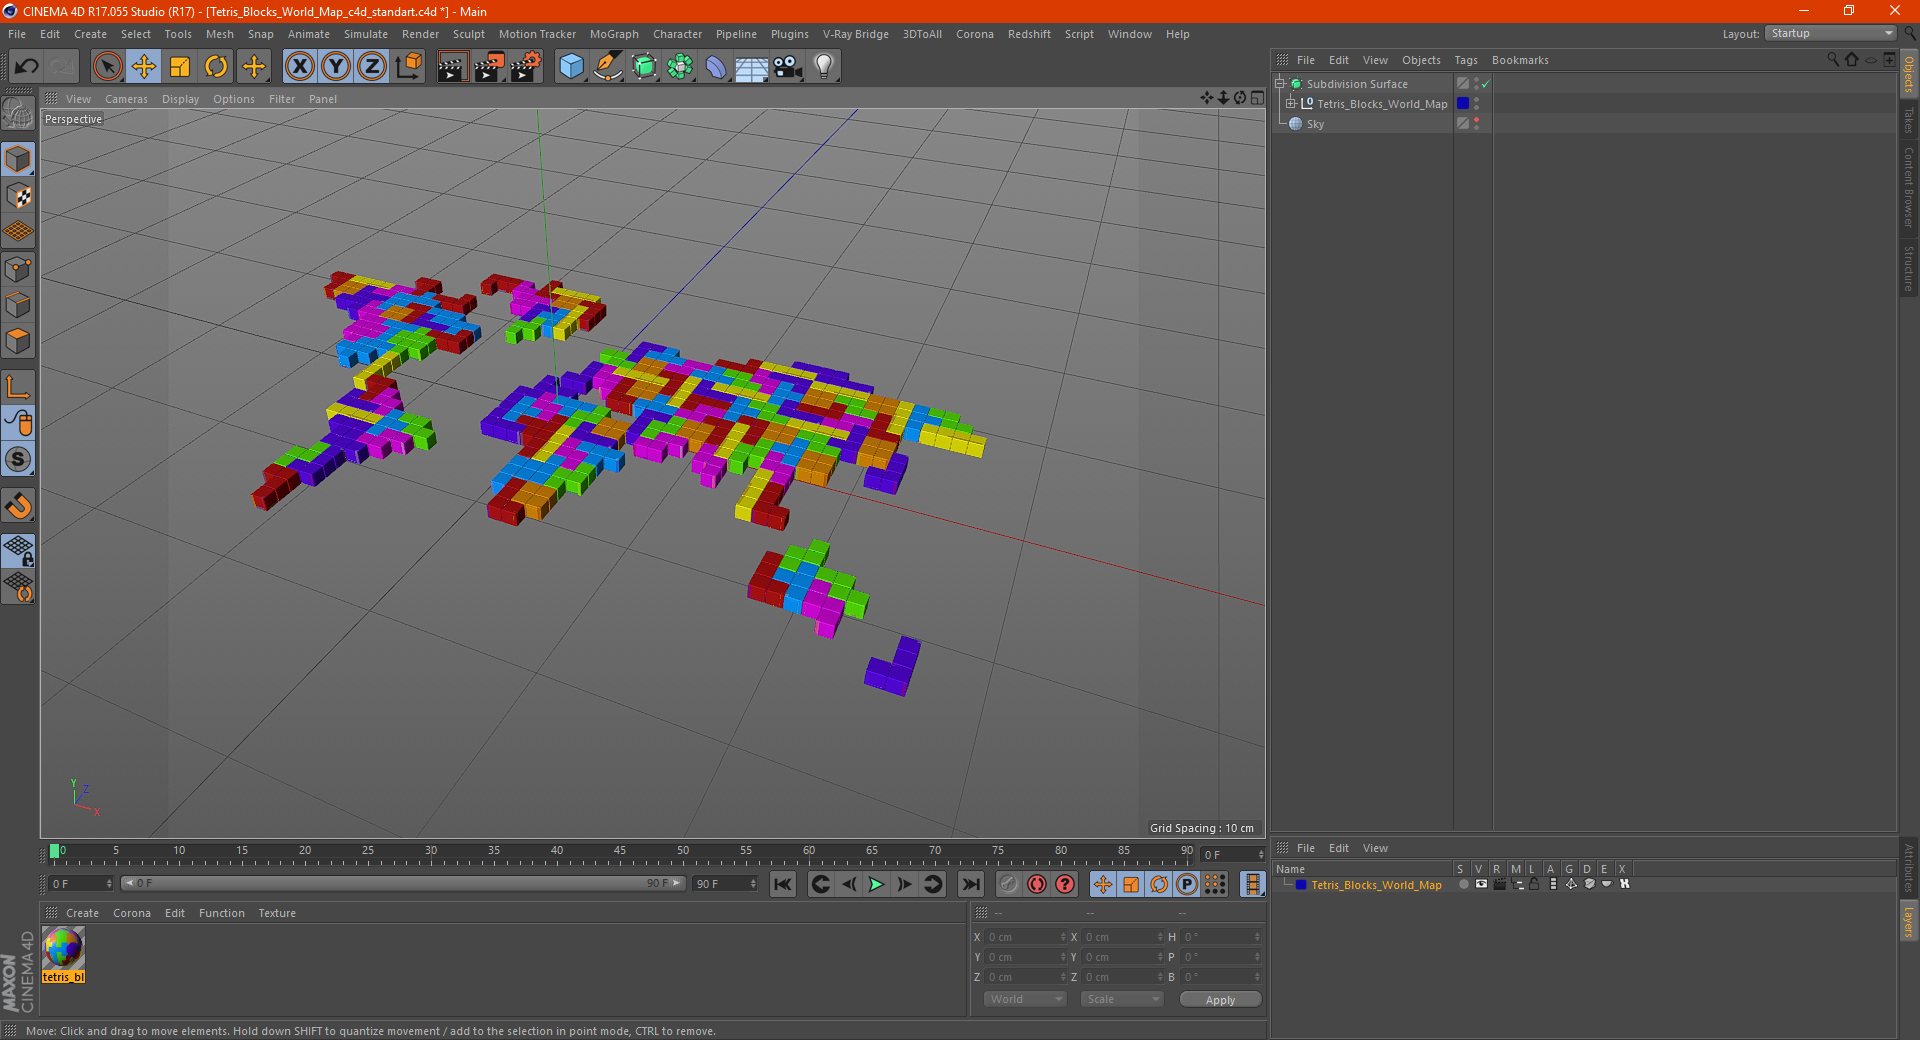Add a Floor environment object

pyautogui.click(x=752, y=67)
